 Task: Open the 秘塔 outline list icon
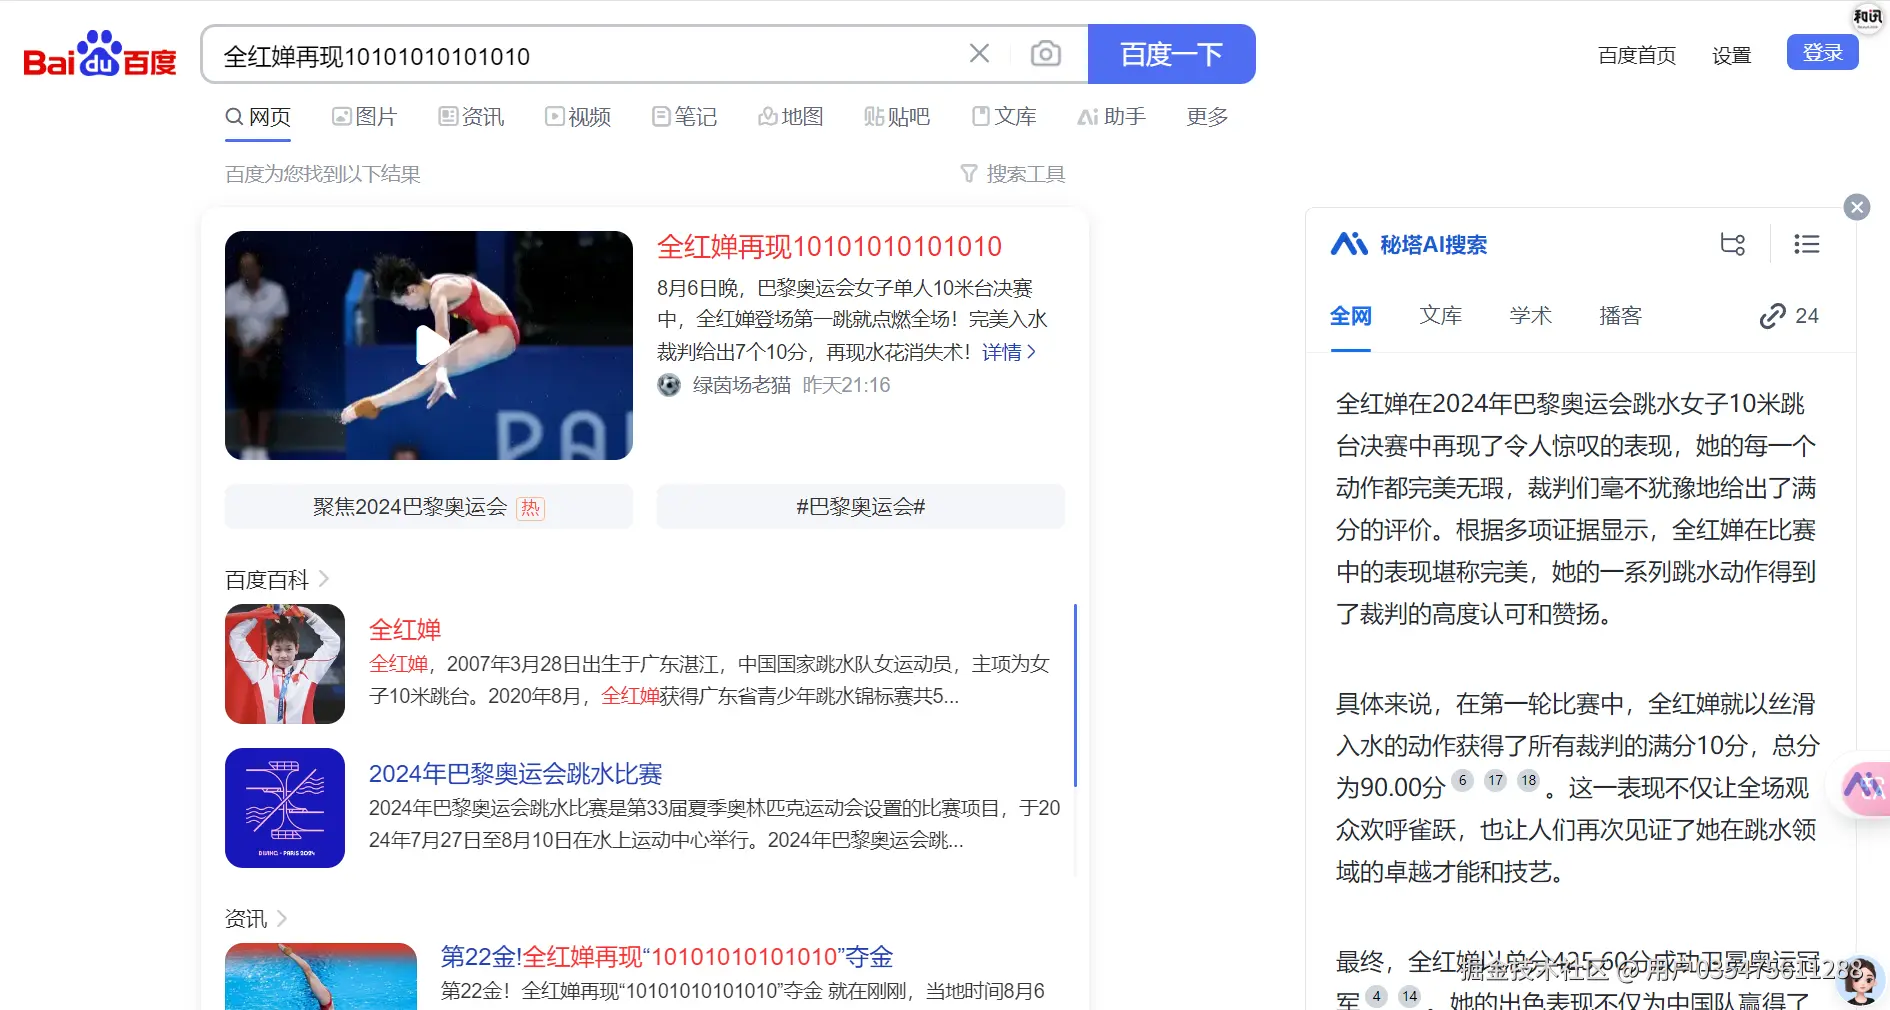tap(1807, 244)
